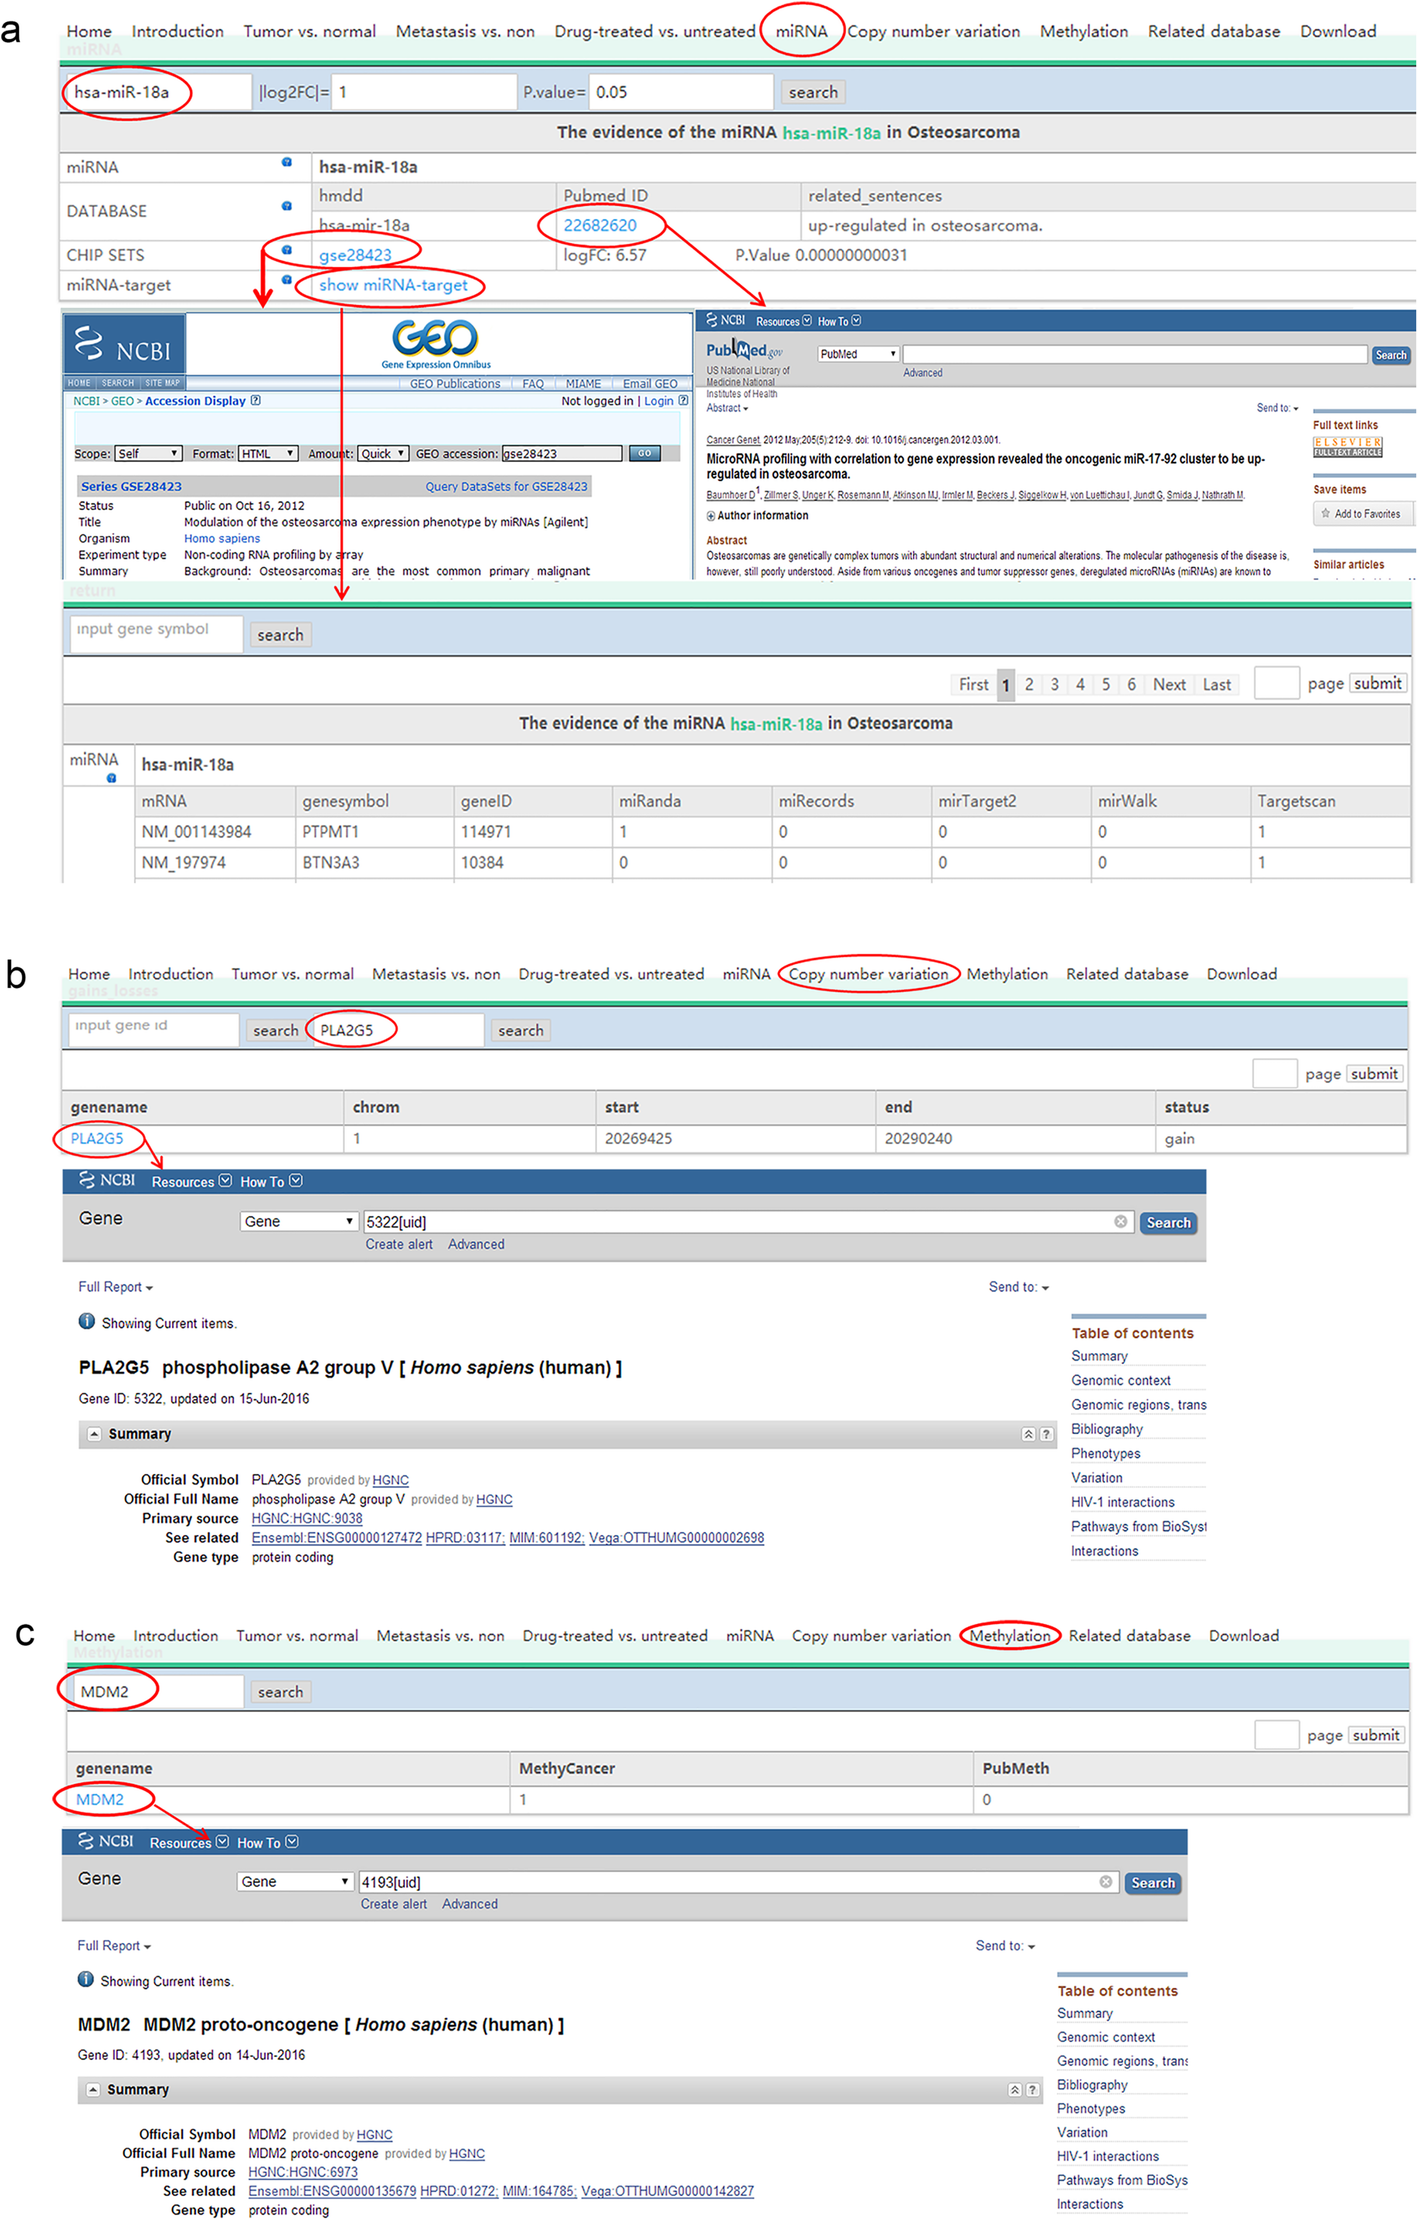The width and height of the screenshot is (1418, 2220).
Task: Click the |log2FC| input field
Action: pos(423,92)
